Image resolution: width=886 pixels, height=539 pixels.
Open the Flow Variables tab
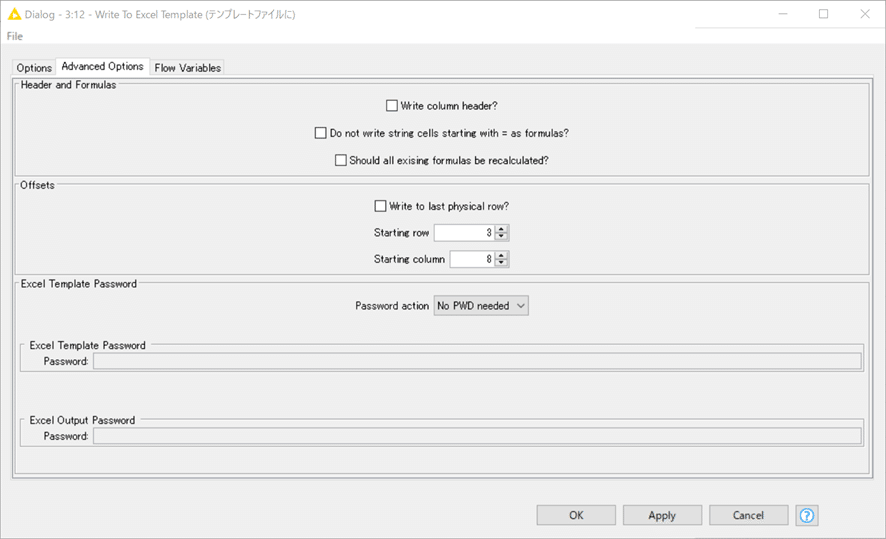[187, 68]
